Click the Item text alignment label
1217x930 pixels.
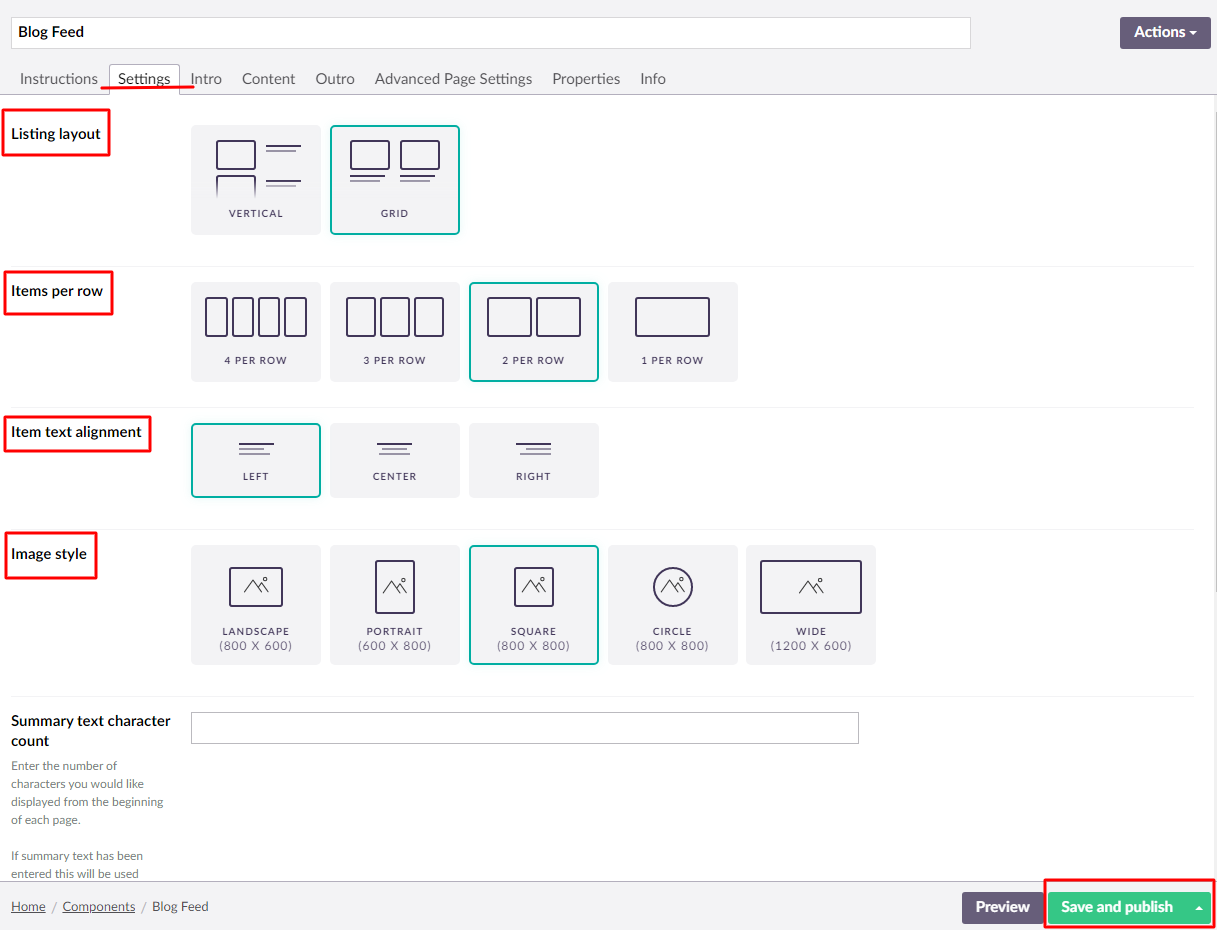(77, 433)
